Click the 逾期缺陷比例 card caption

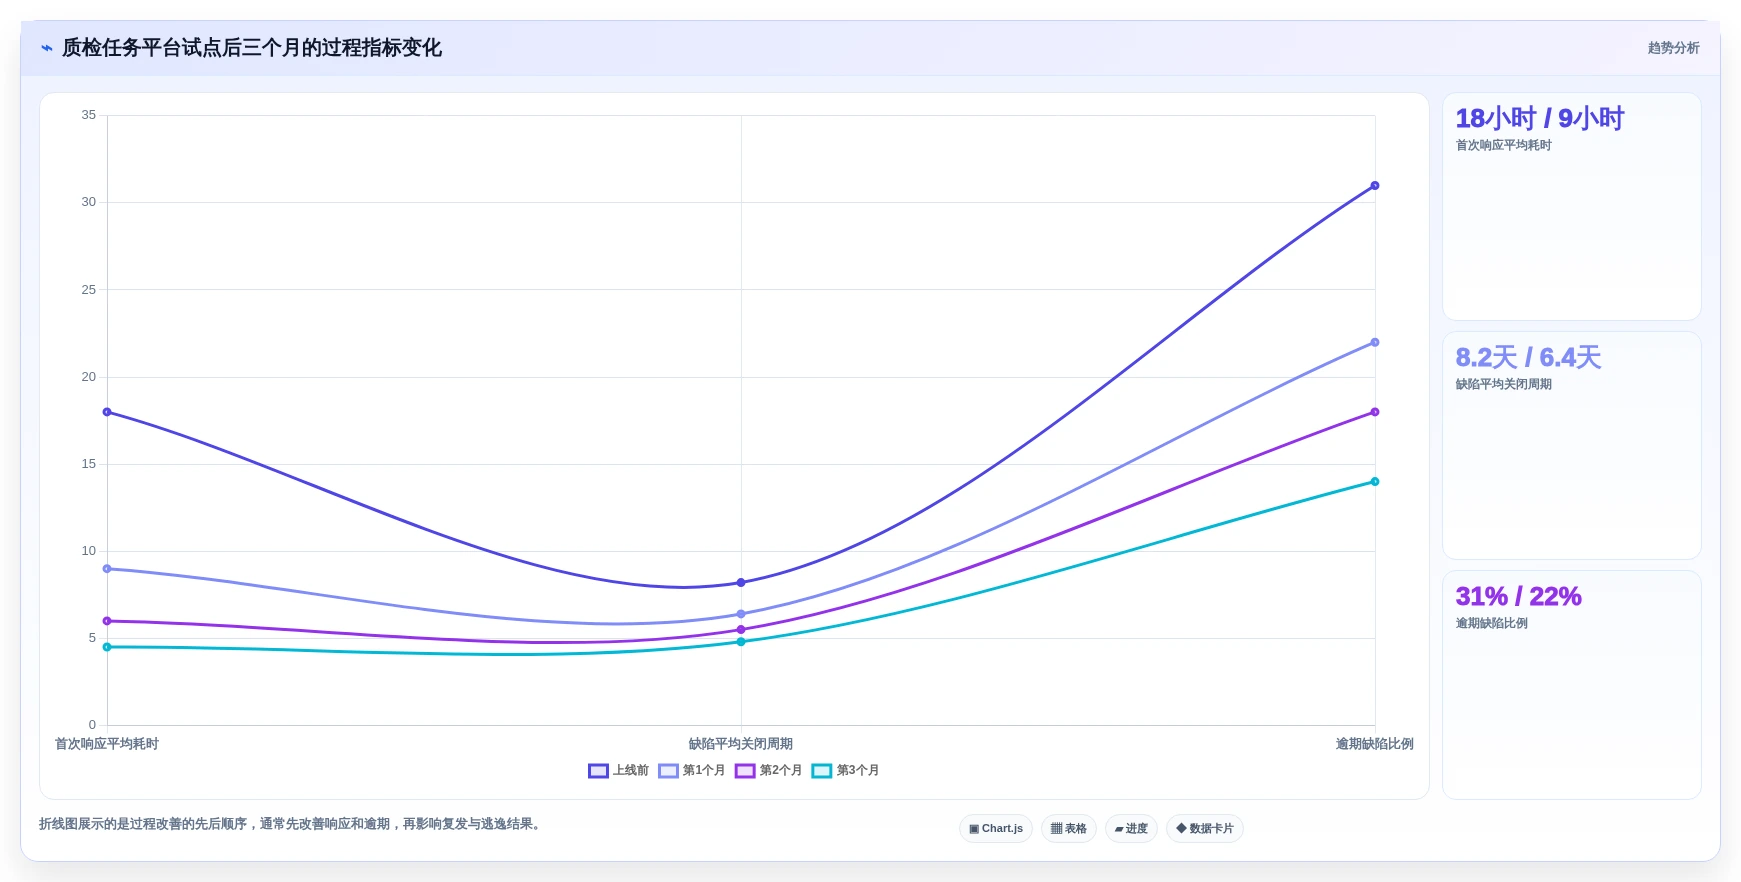(1491, 623)
